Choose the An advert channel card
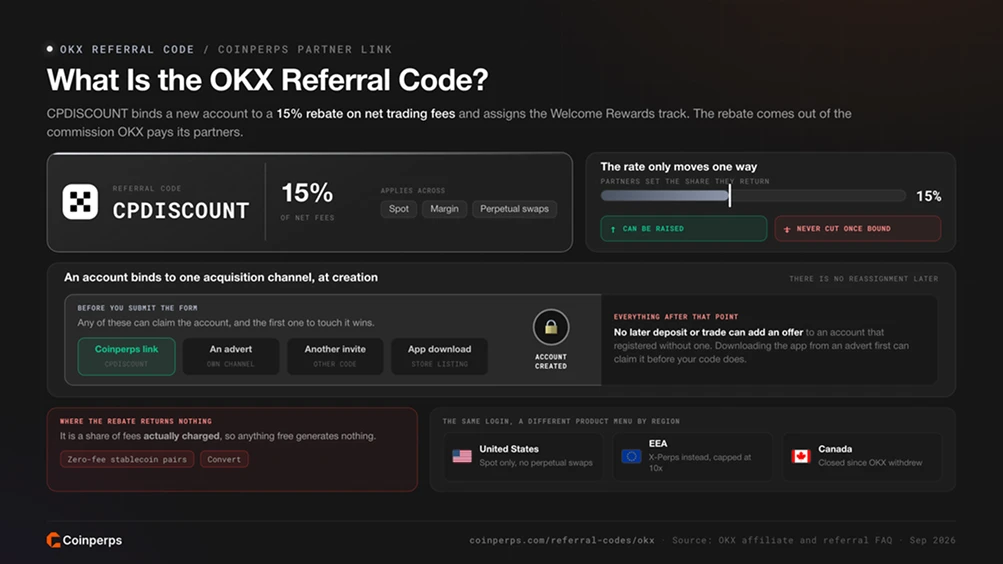The width and height of the screenshot is (1003, 564). click(x=230, y=356)
